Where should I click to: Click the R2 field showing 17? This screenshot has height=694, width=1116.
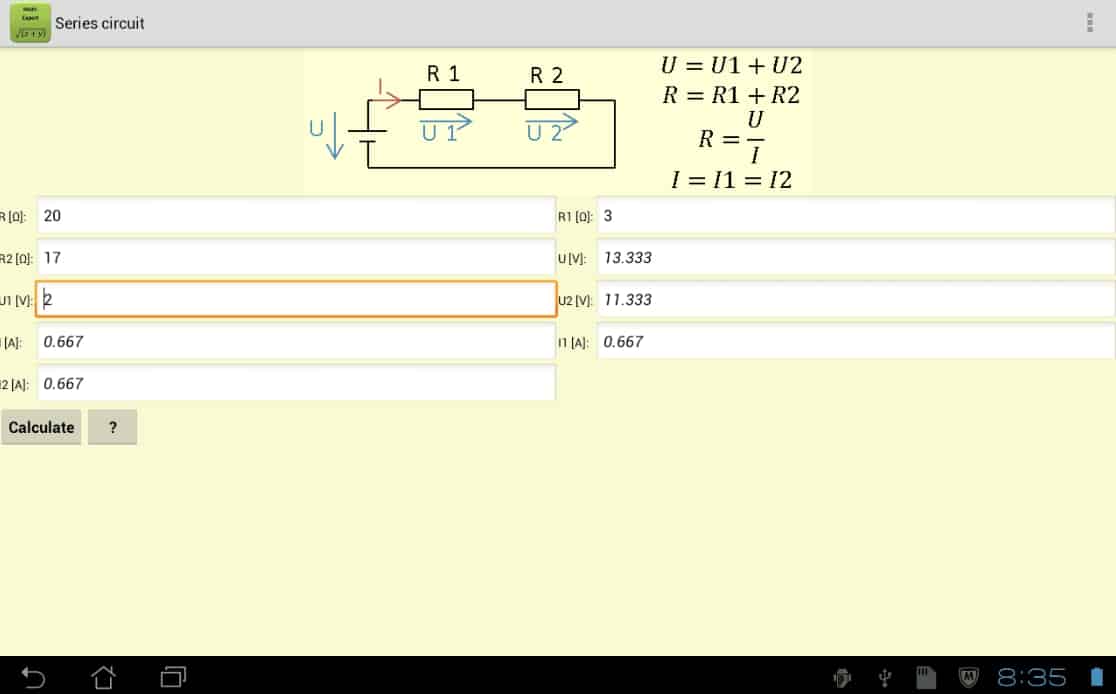pos(295,257)
